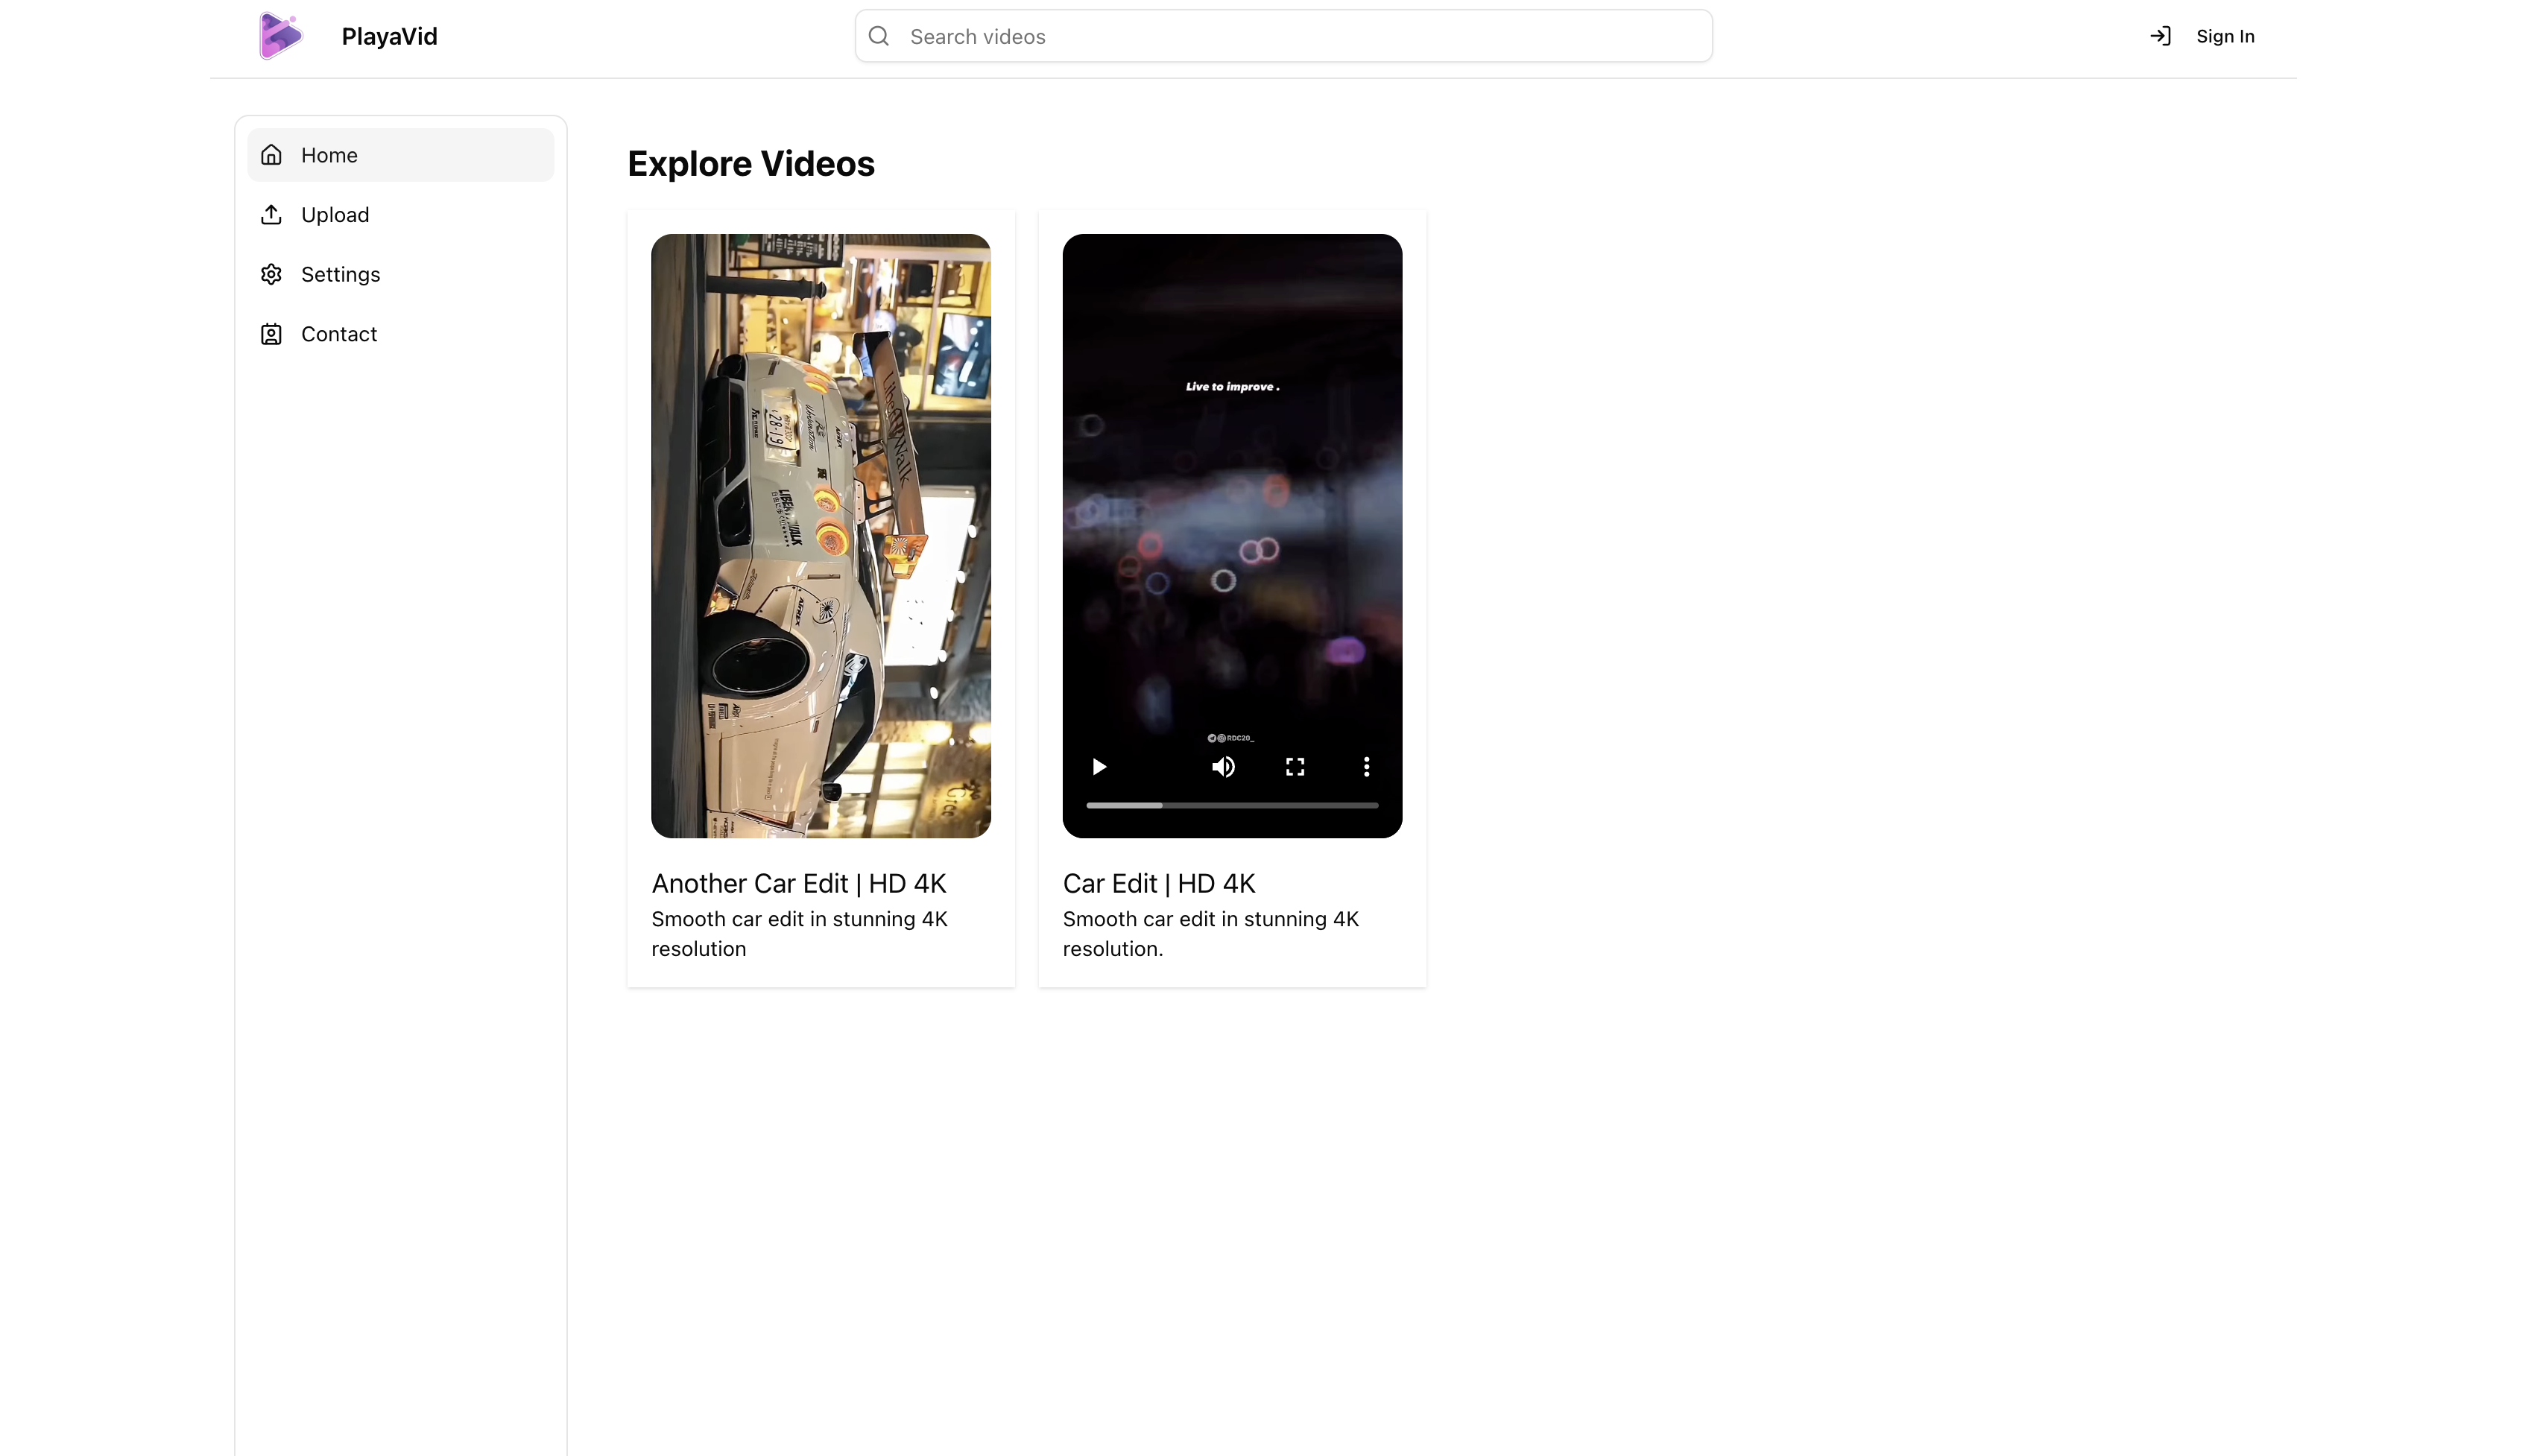The image size is (2528, 1456).
Task: Open the video player's three-dot menu
Action: pyautogui.click(x=1366, y=767)
